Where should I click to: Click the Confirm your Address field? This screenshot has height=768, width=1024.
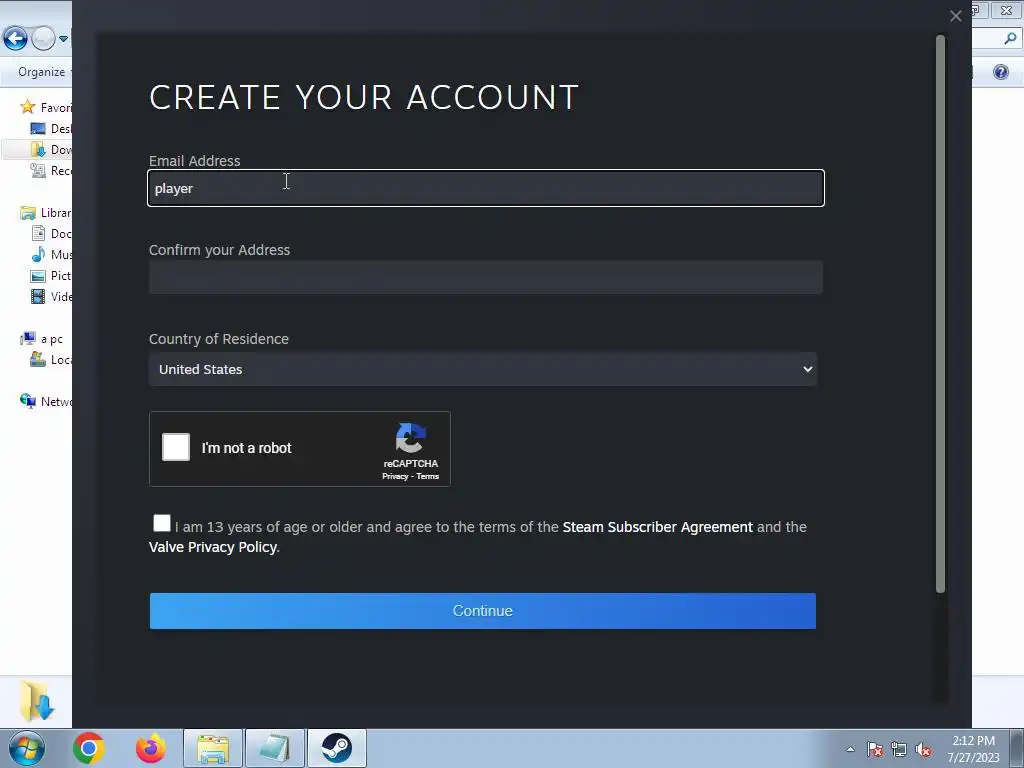485,277
